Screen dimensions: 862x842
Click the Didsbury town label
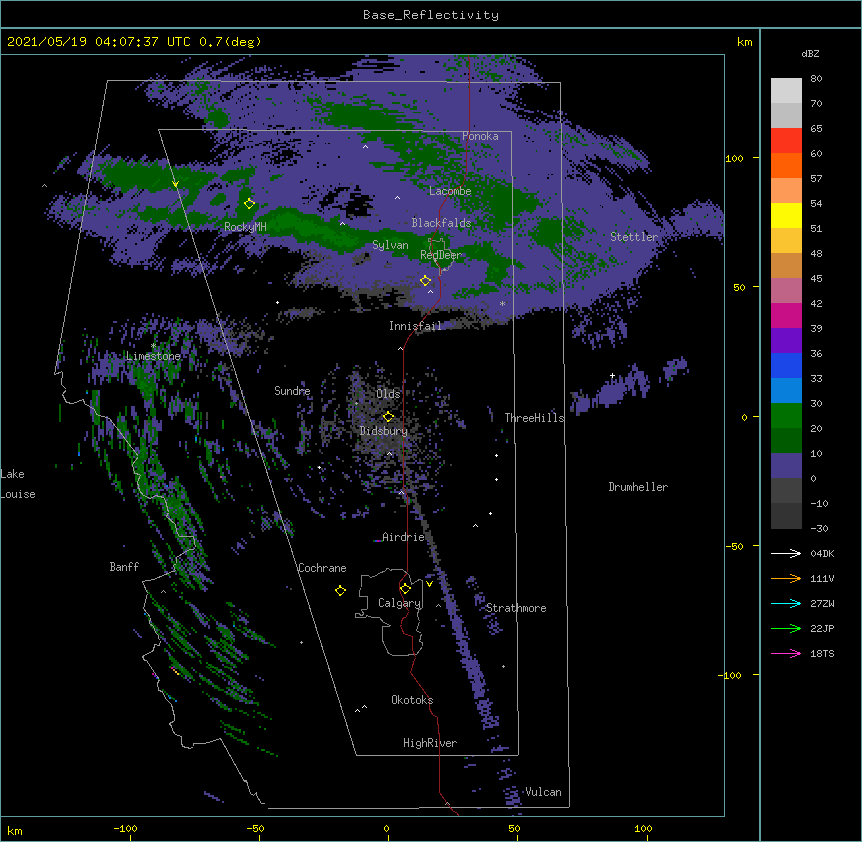pyautogui.click(x=384, y=431)
